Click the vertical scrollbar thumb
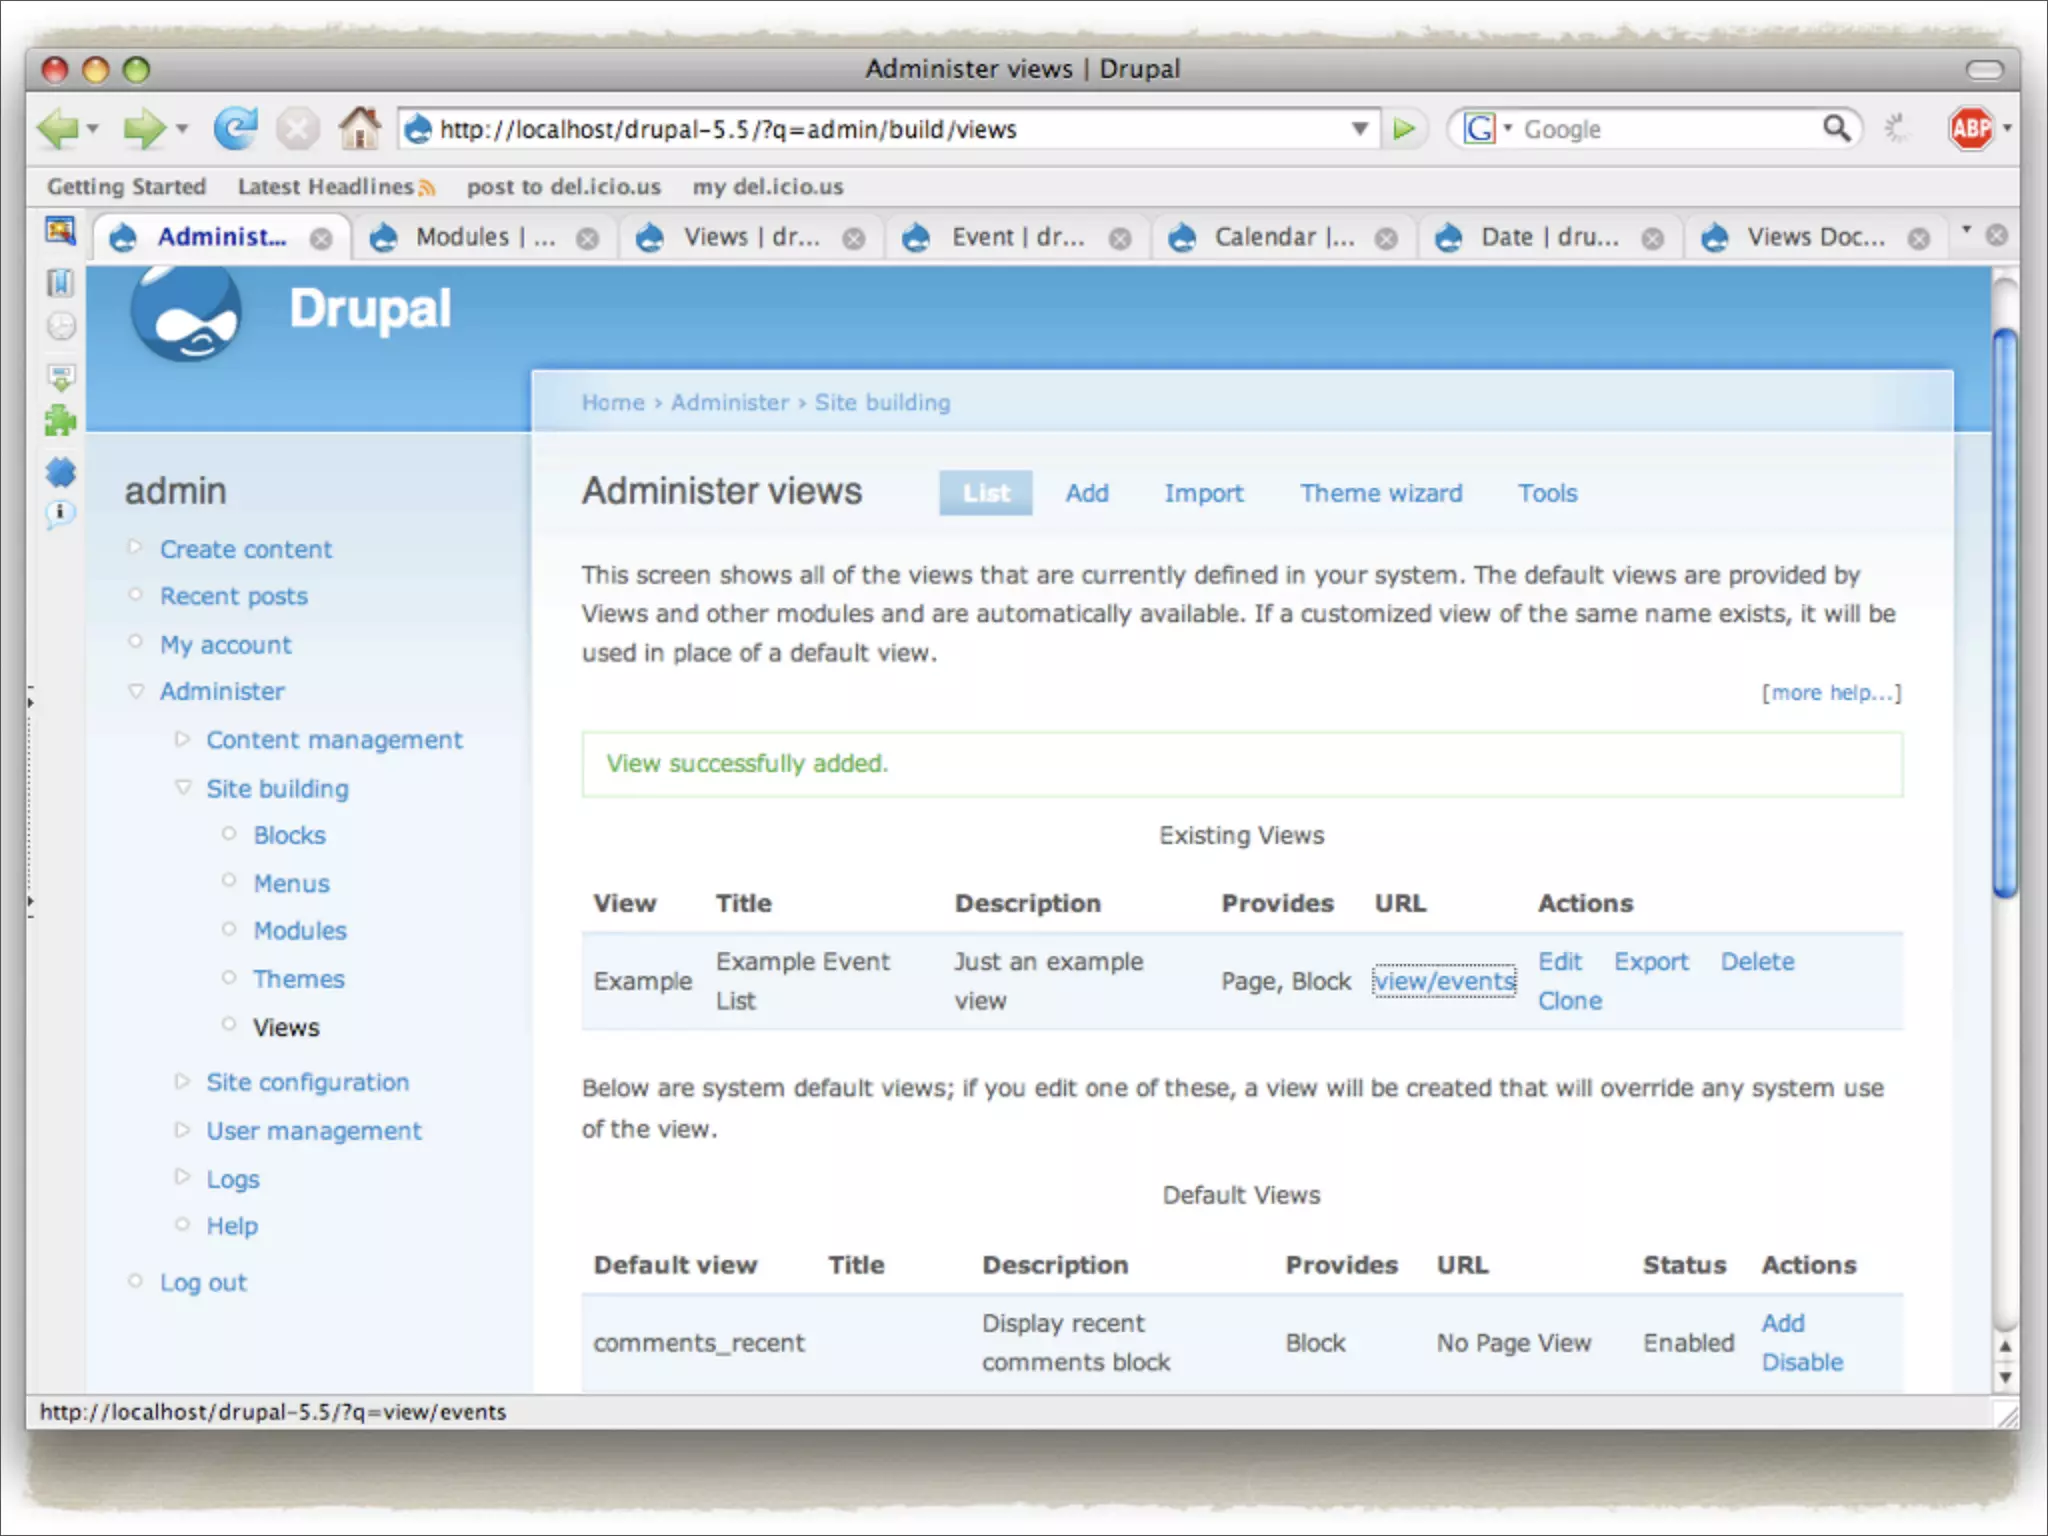Screen dimensions: 2048x1536 pyautogui.click(x=2004, y=612)
